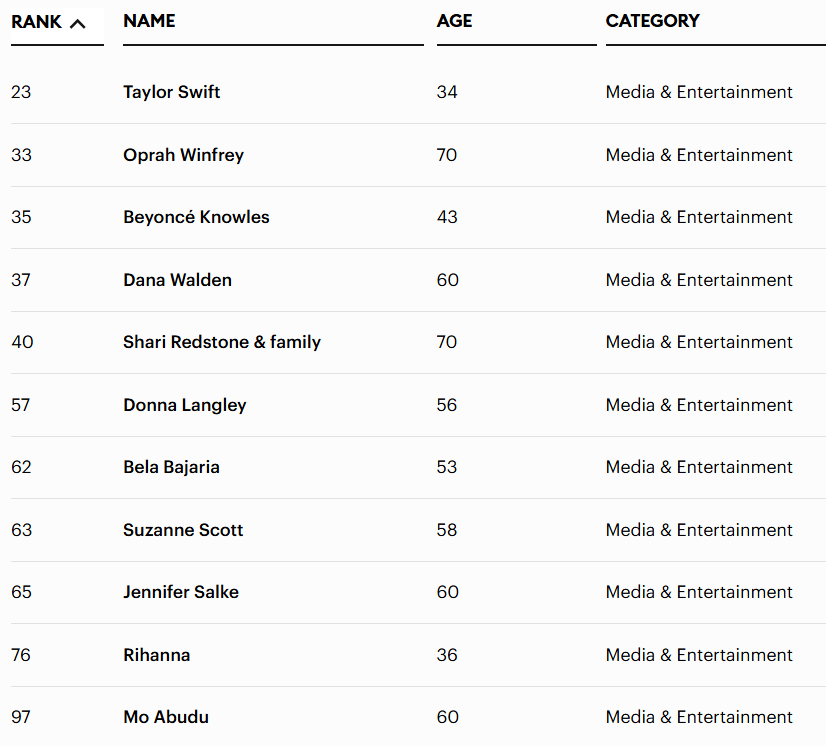Screen dimensions: 826x746
Task: Click the RANK column header text
Action: (36, 22)
